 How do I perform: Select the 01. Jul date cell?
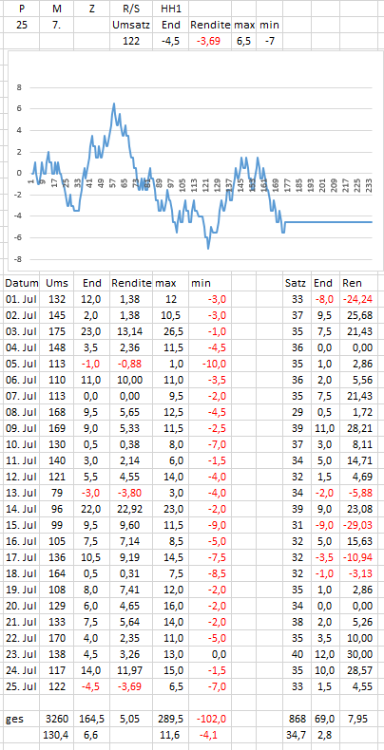(22, 300)
